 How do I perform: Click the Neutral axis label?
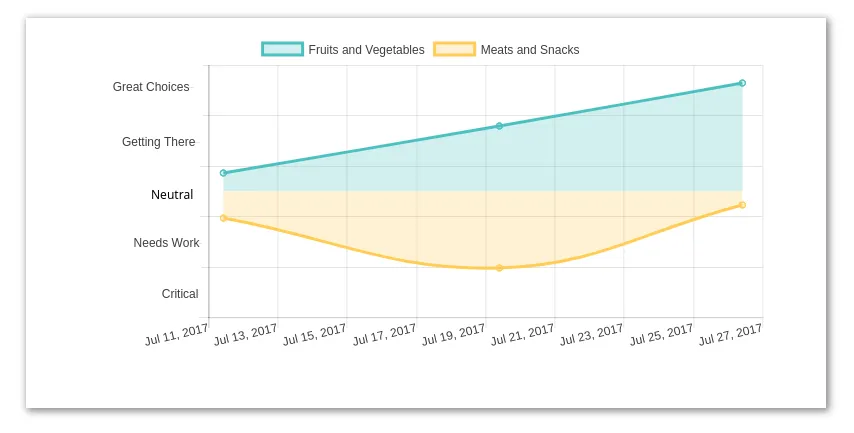click(172, 195)
